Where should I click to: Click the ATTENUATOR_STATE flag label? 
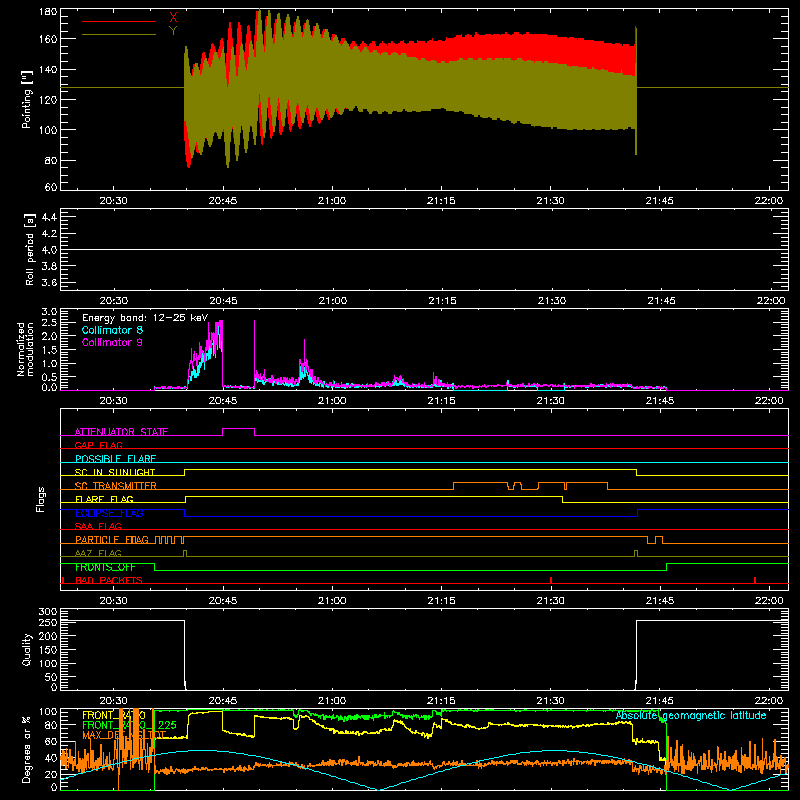point(121,432)
